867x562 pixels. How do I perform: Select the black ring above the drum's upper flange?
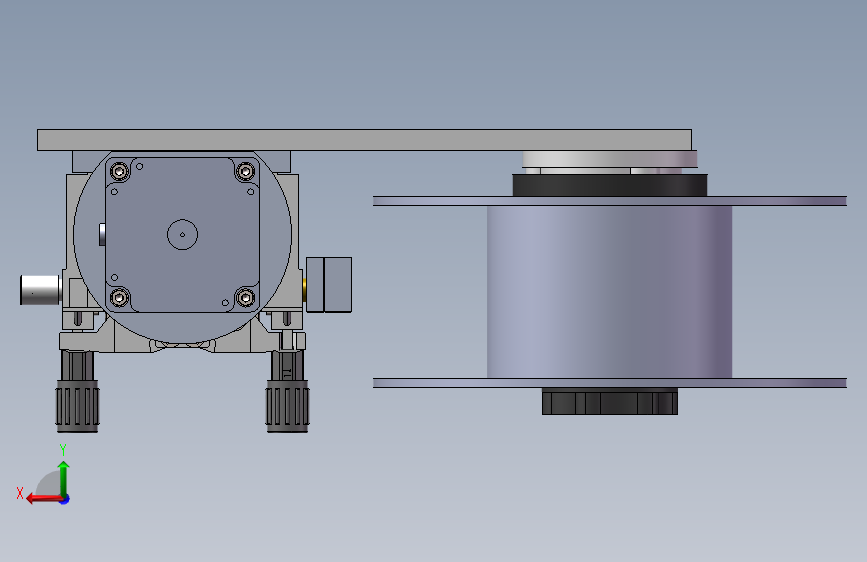pos(609,185)
